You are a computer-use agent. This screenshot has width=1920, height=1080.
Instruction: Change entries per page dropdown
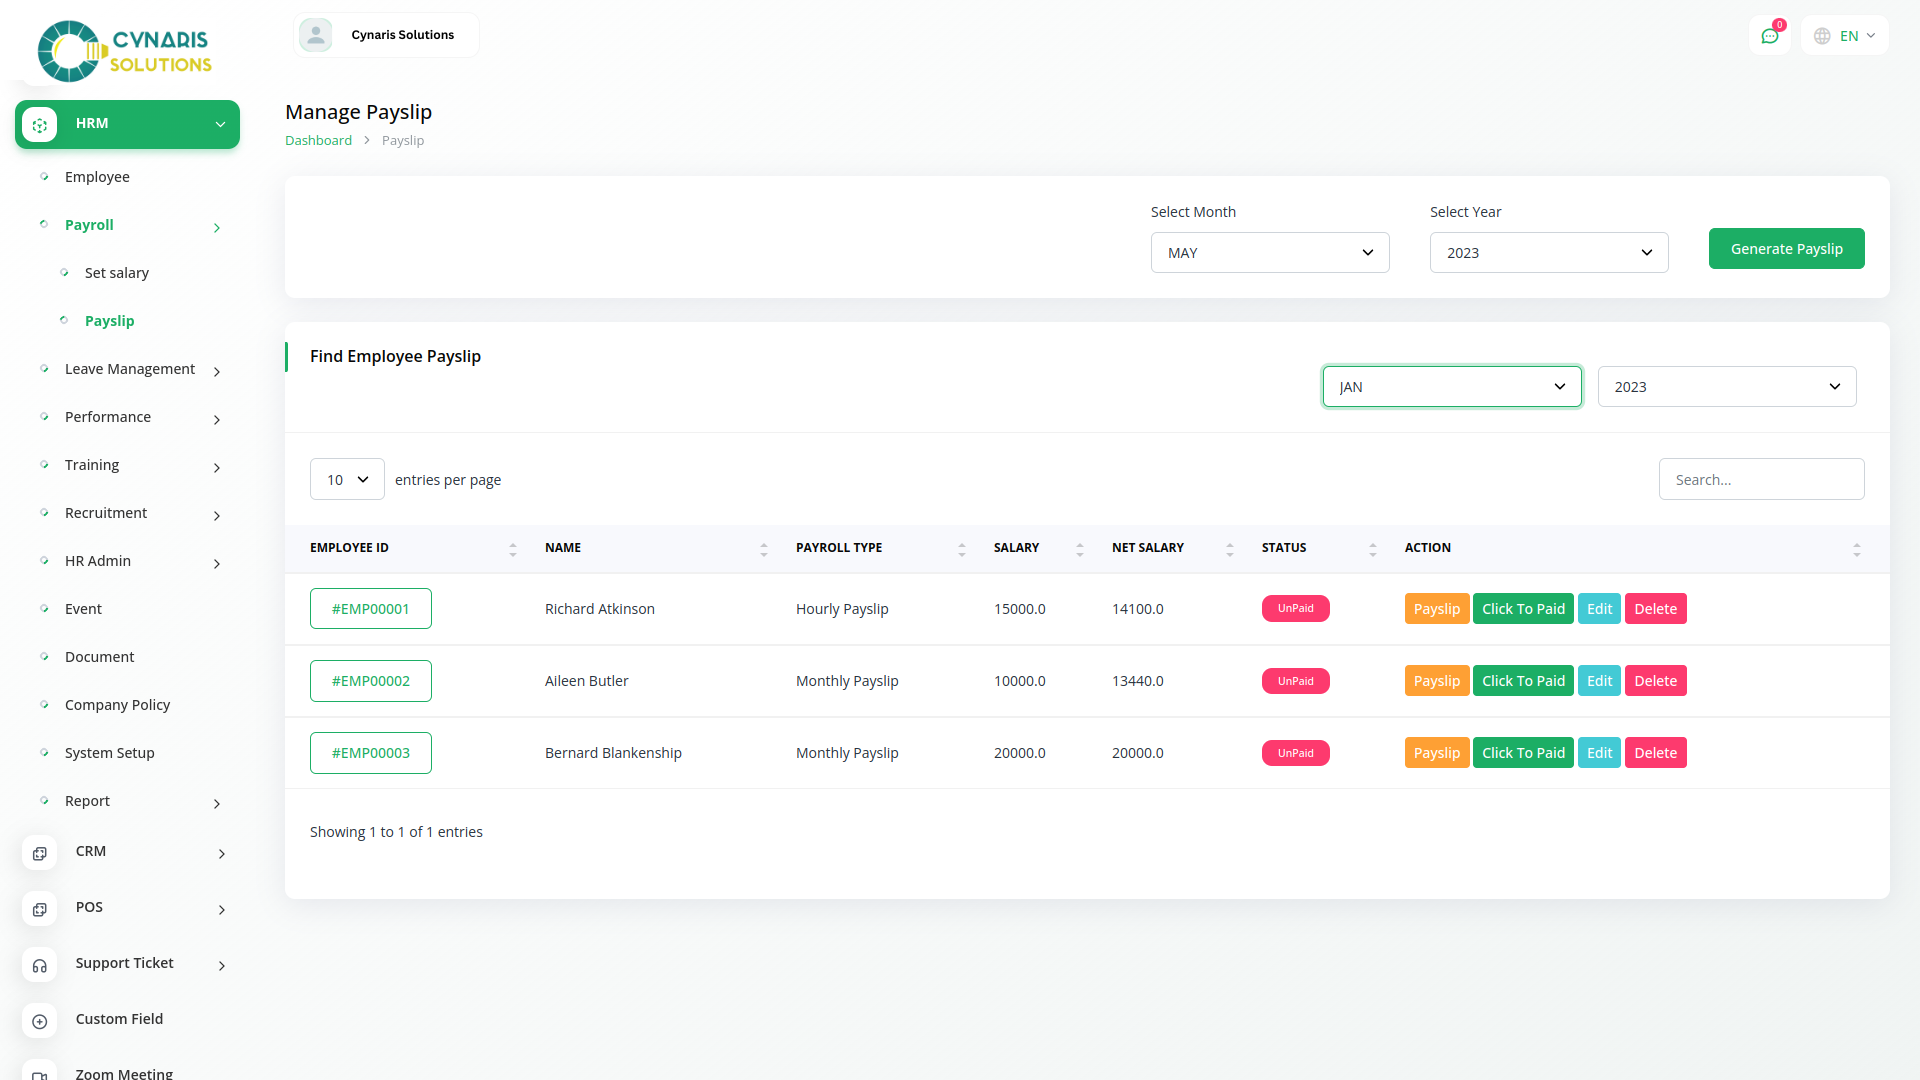pos(347,479)
